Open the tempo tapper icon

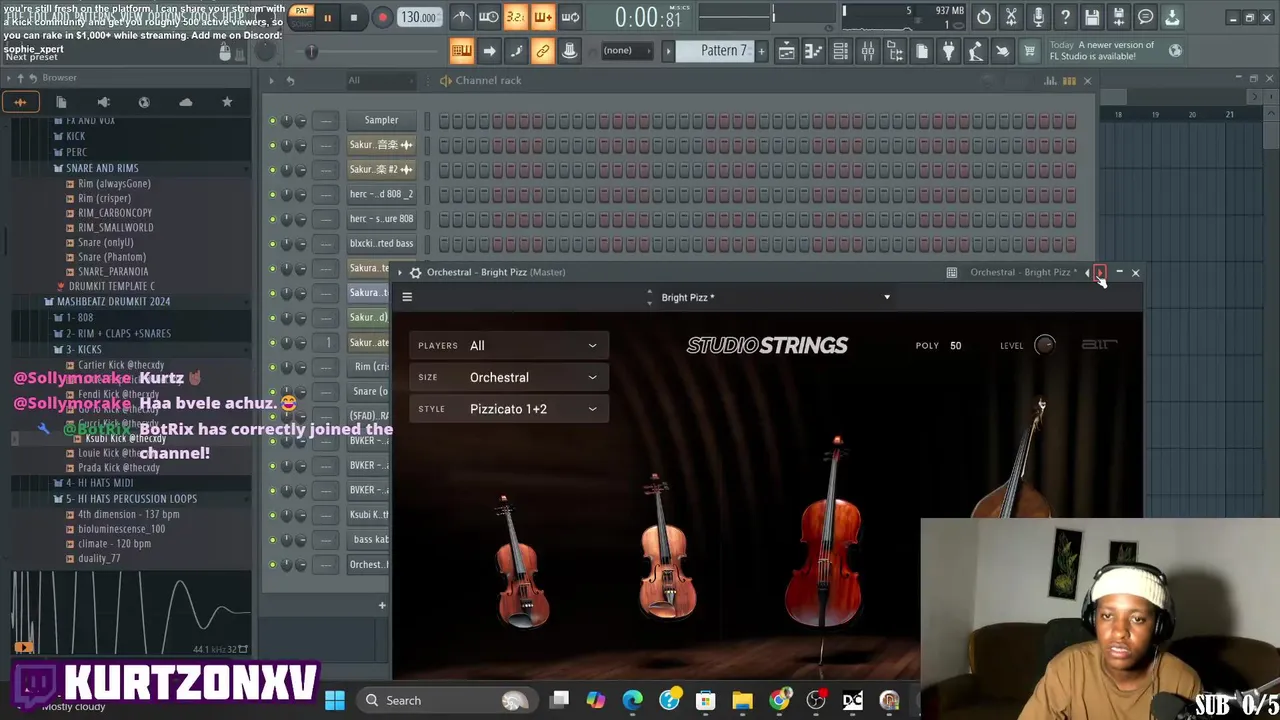point(975,51)
